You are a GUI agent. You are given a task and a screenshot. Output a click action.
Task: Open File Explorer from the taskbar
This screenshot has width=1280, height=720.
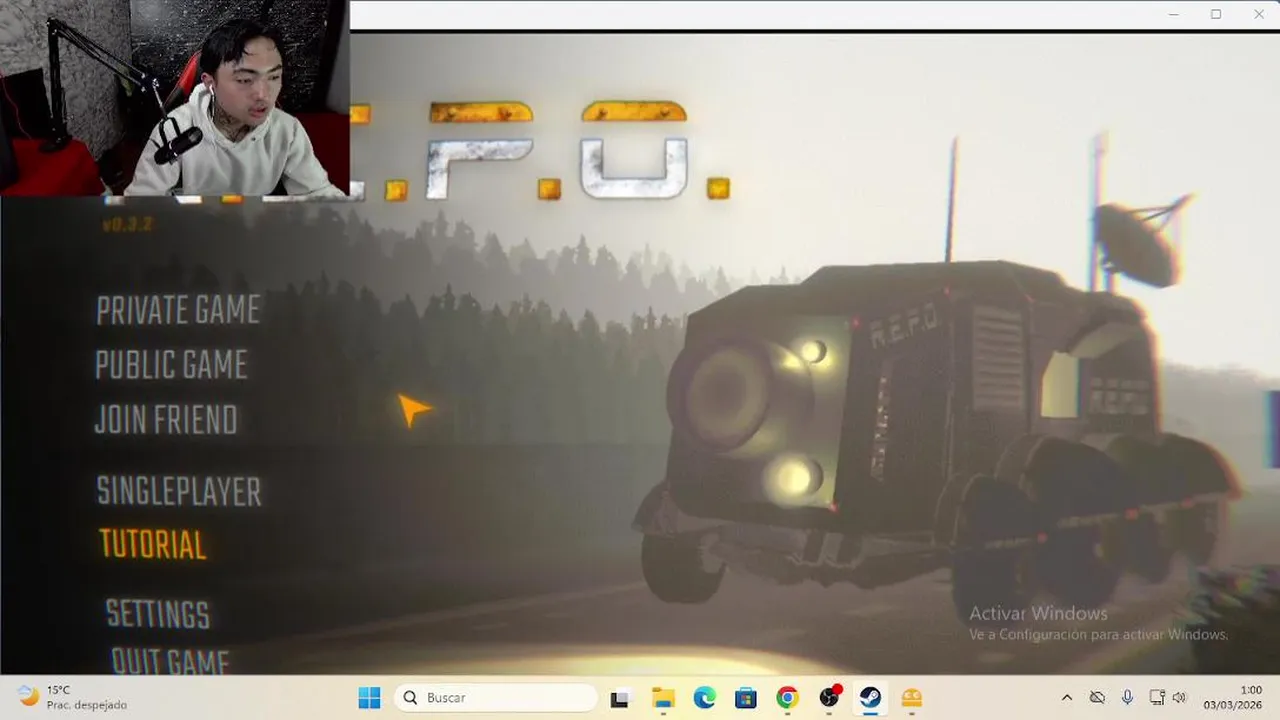coord(663,698)
